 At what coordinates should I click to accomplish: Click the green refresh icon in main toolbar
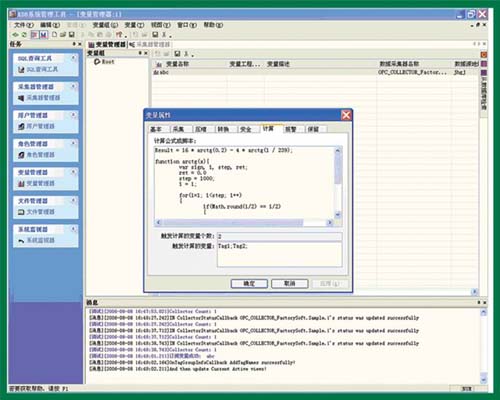24,34
